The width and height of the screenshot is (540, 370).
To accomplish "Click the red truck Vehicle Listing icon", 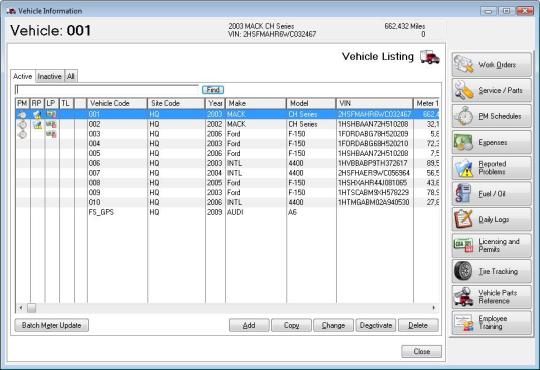I will tap(430, 57).
